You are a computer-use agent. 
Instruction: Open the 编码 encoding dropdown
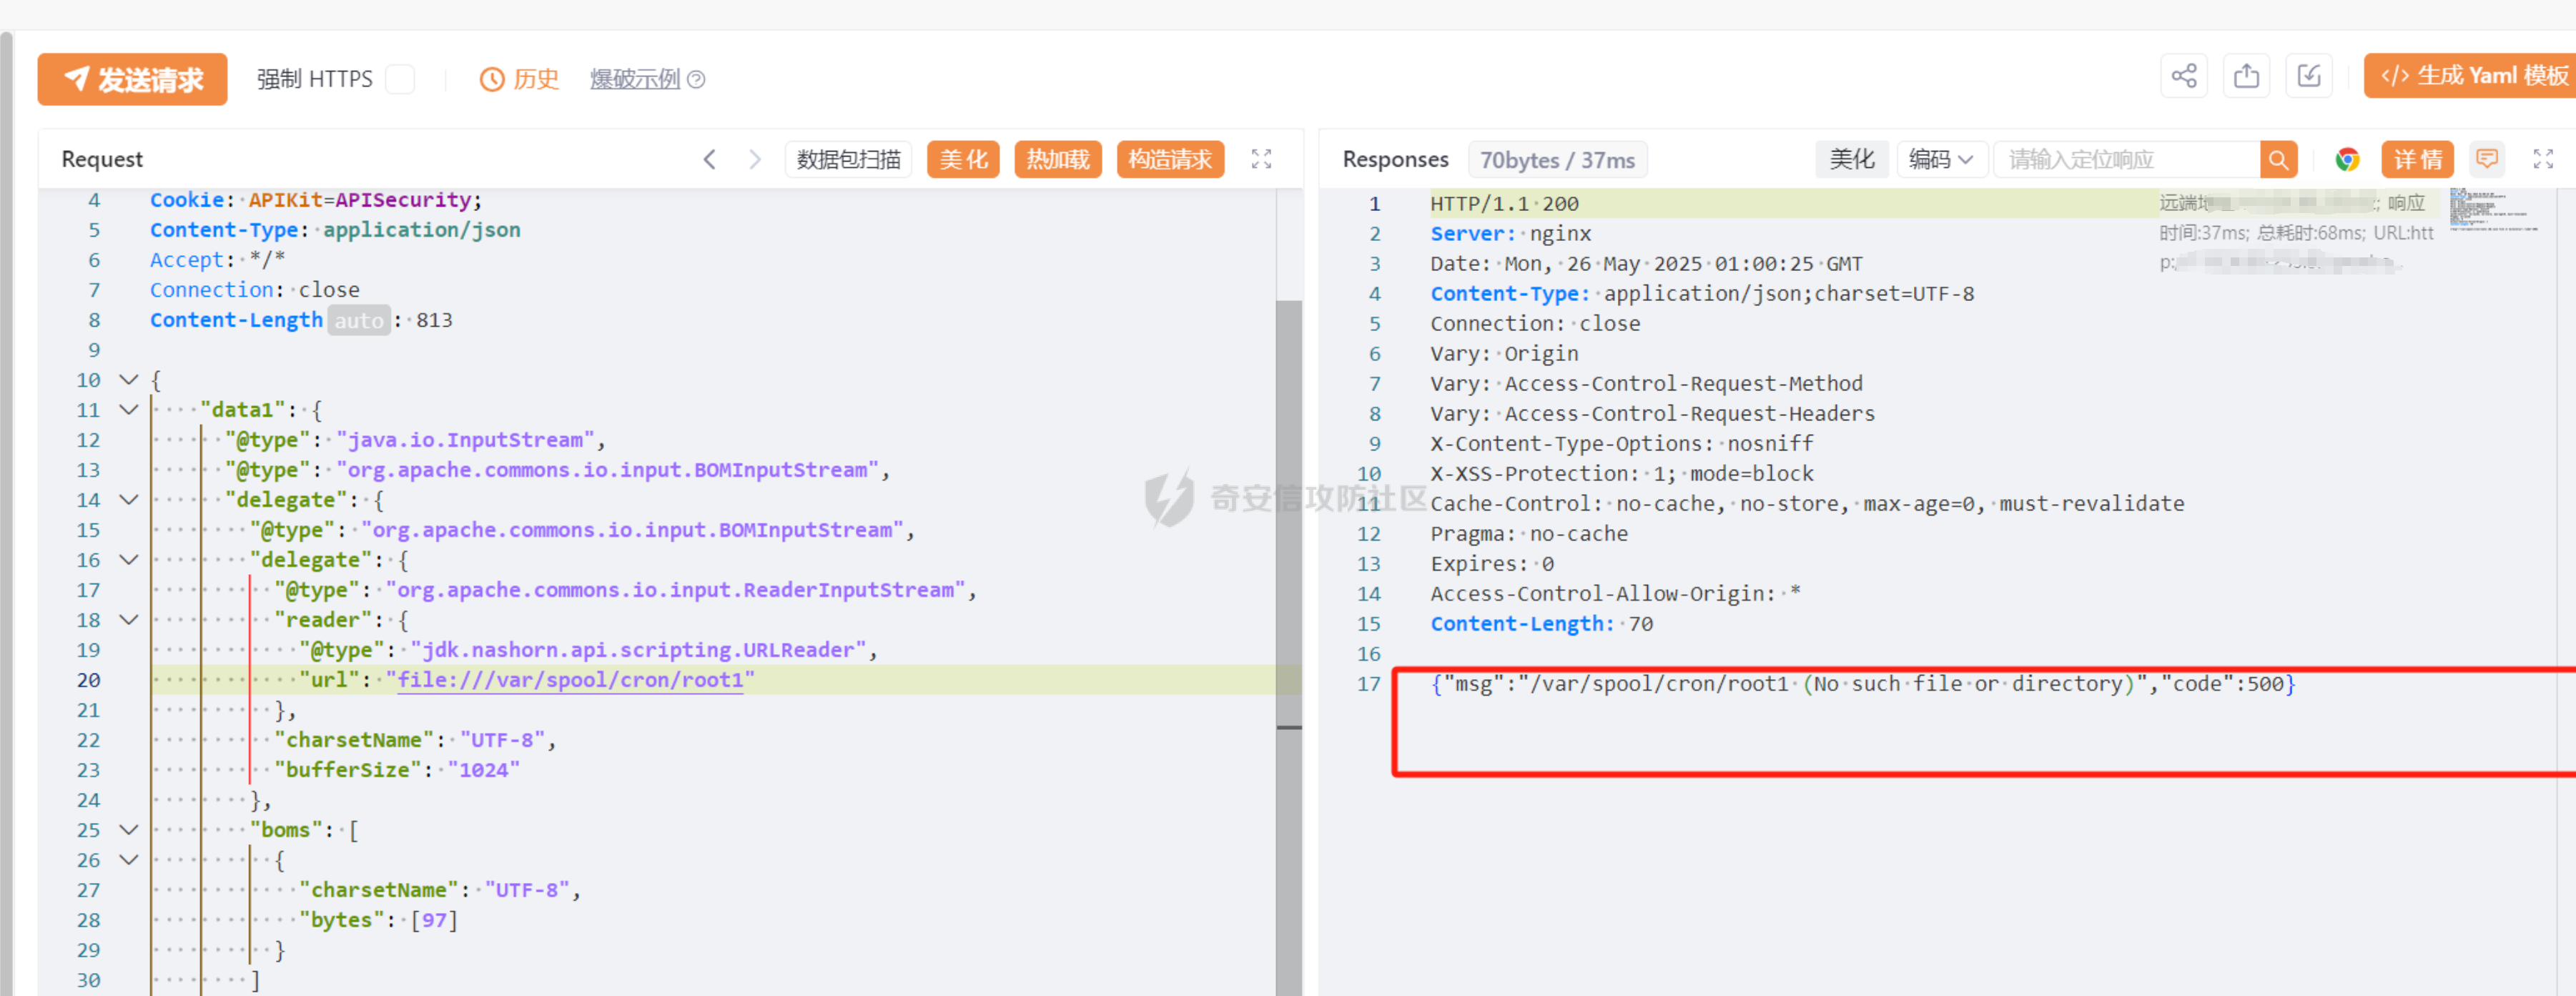[x=1941, y=159]
